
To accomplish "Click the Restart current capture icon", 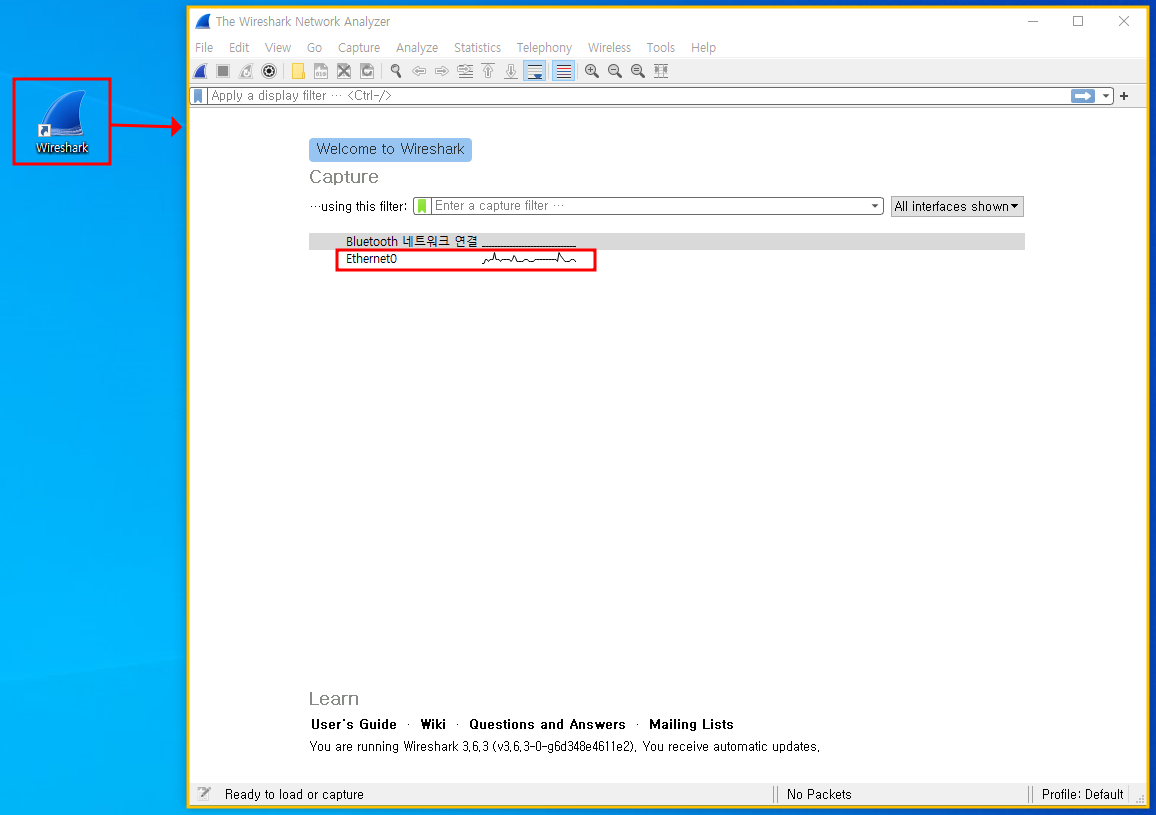I will [x=246, y=72].
